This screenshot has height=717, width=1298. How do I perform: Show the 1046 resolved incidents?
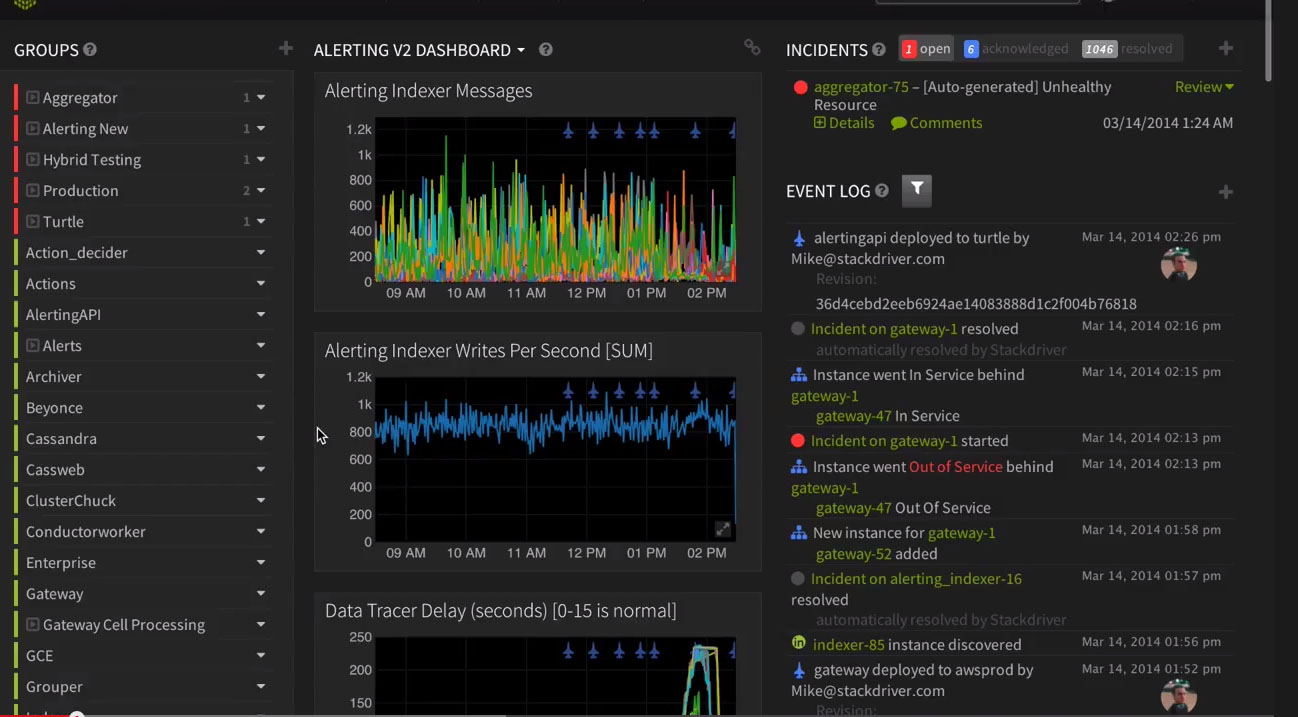point(1122,47)
